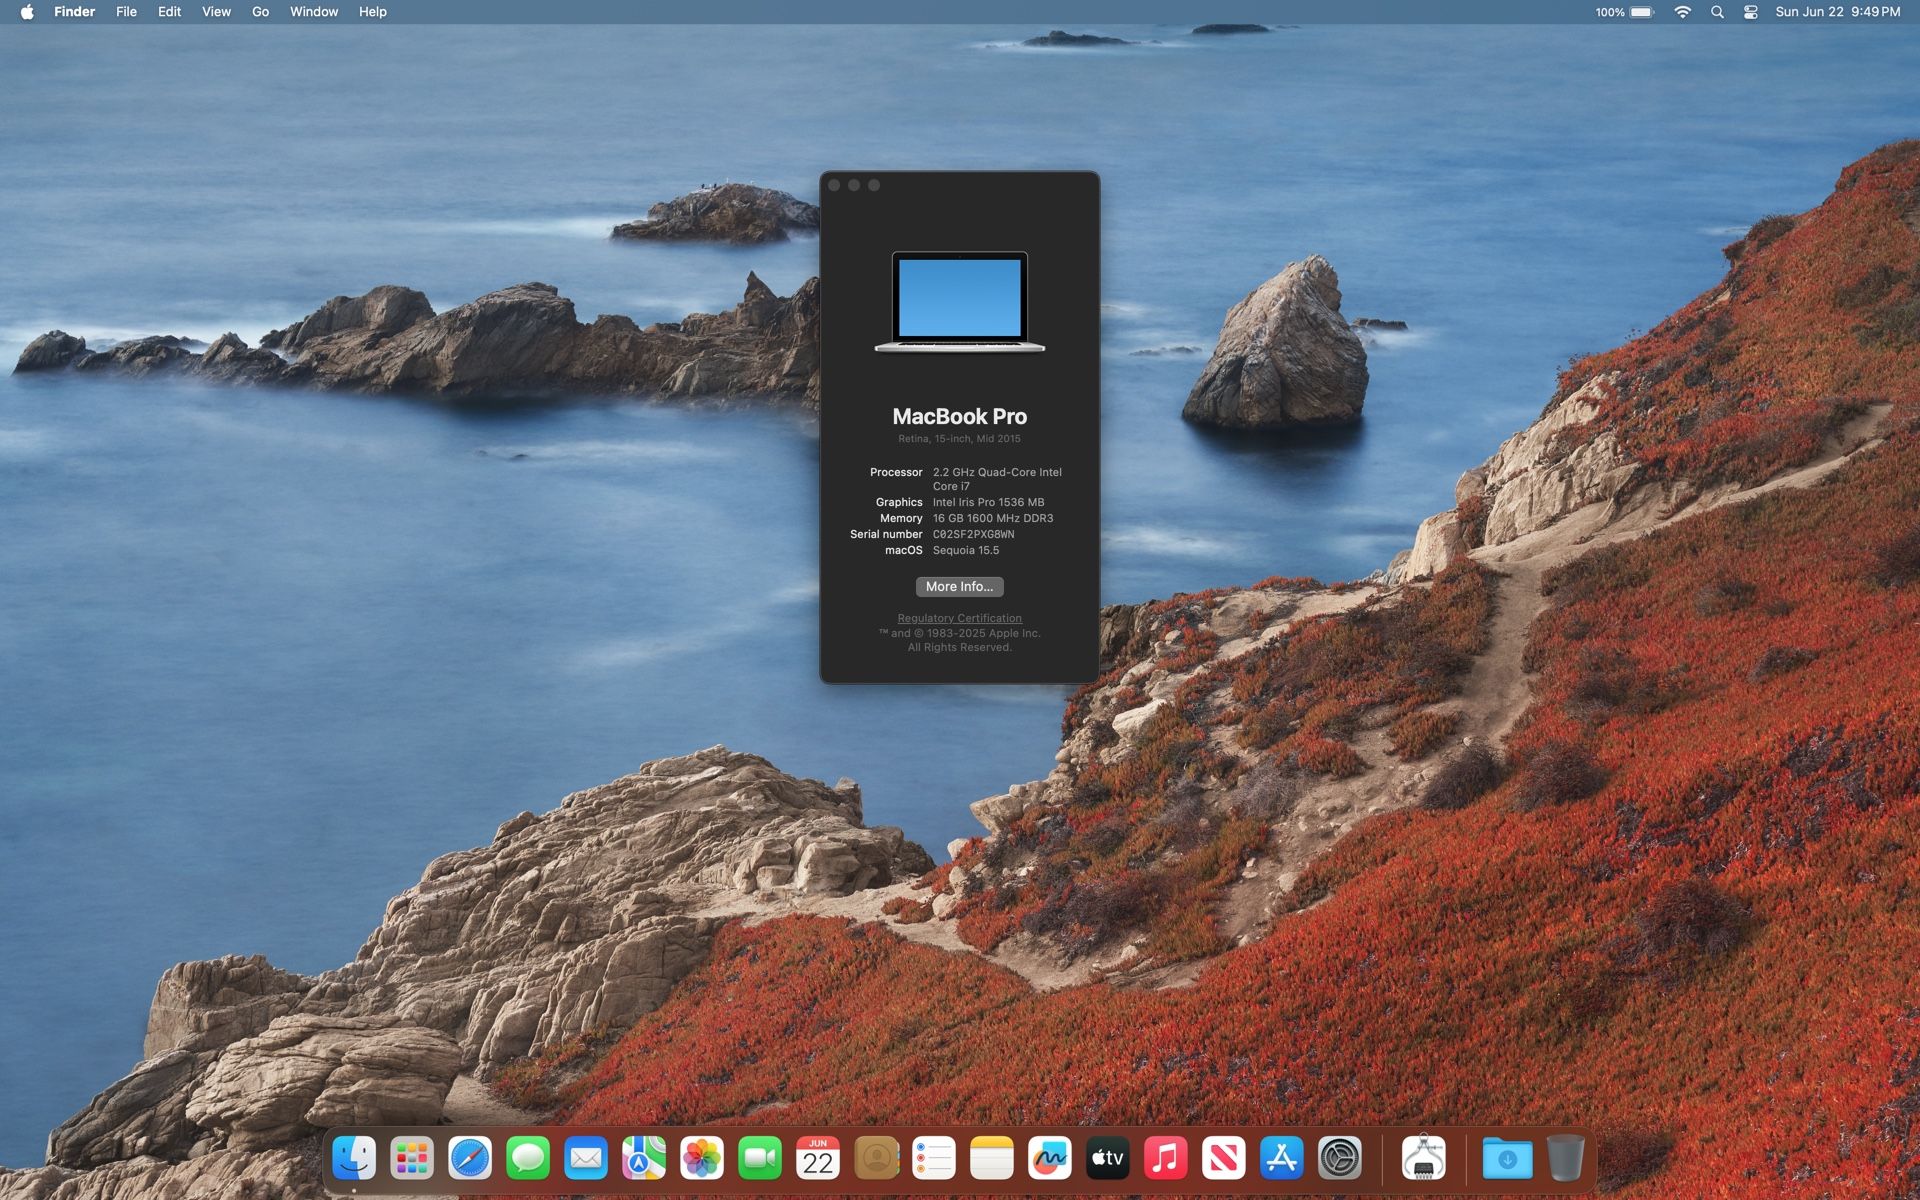Screen dimensions: 1920x1200
Task: Open Apple TV app in Dock
Action: tap(1108, 1158)
